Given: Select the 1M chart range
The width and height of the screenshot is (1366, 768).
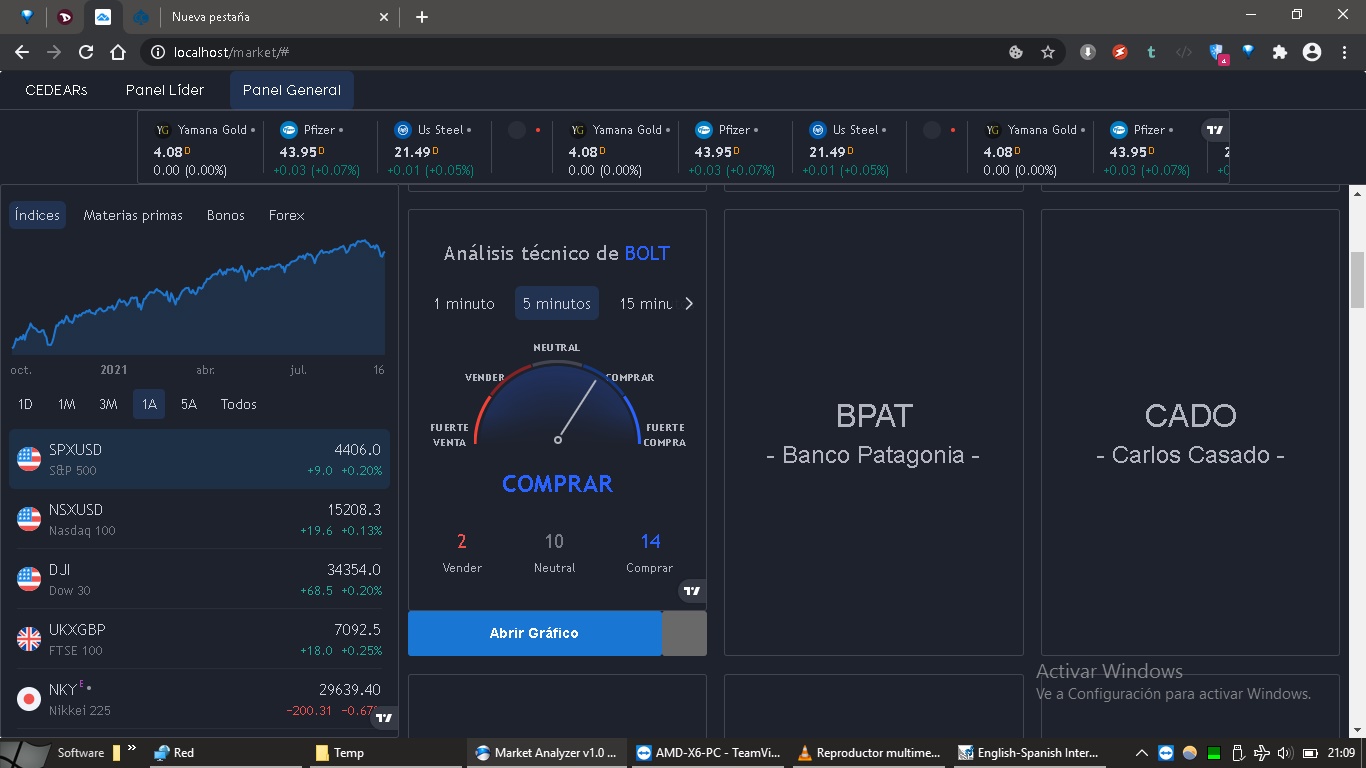Looking at the screenshot, I should pyautogui.click(x=67, y=404).
